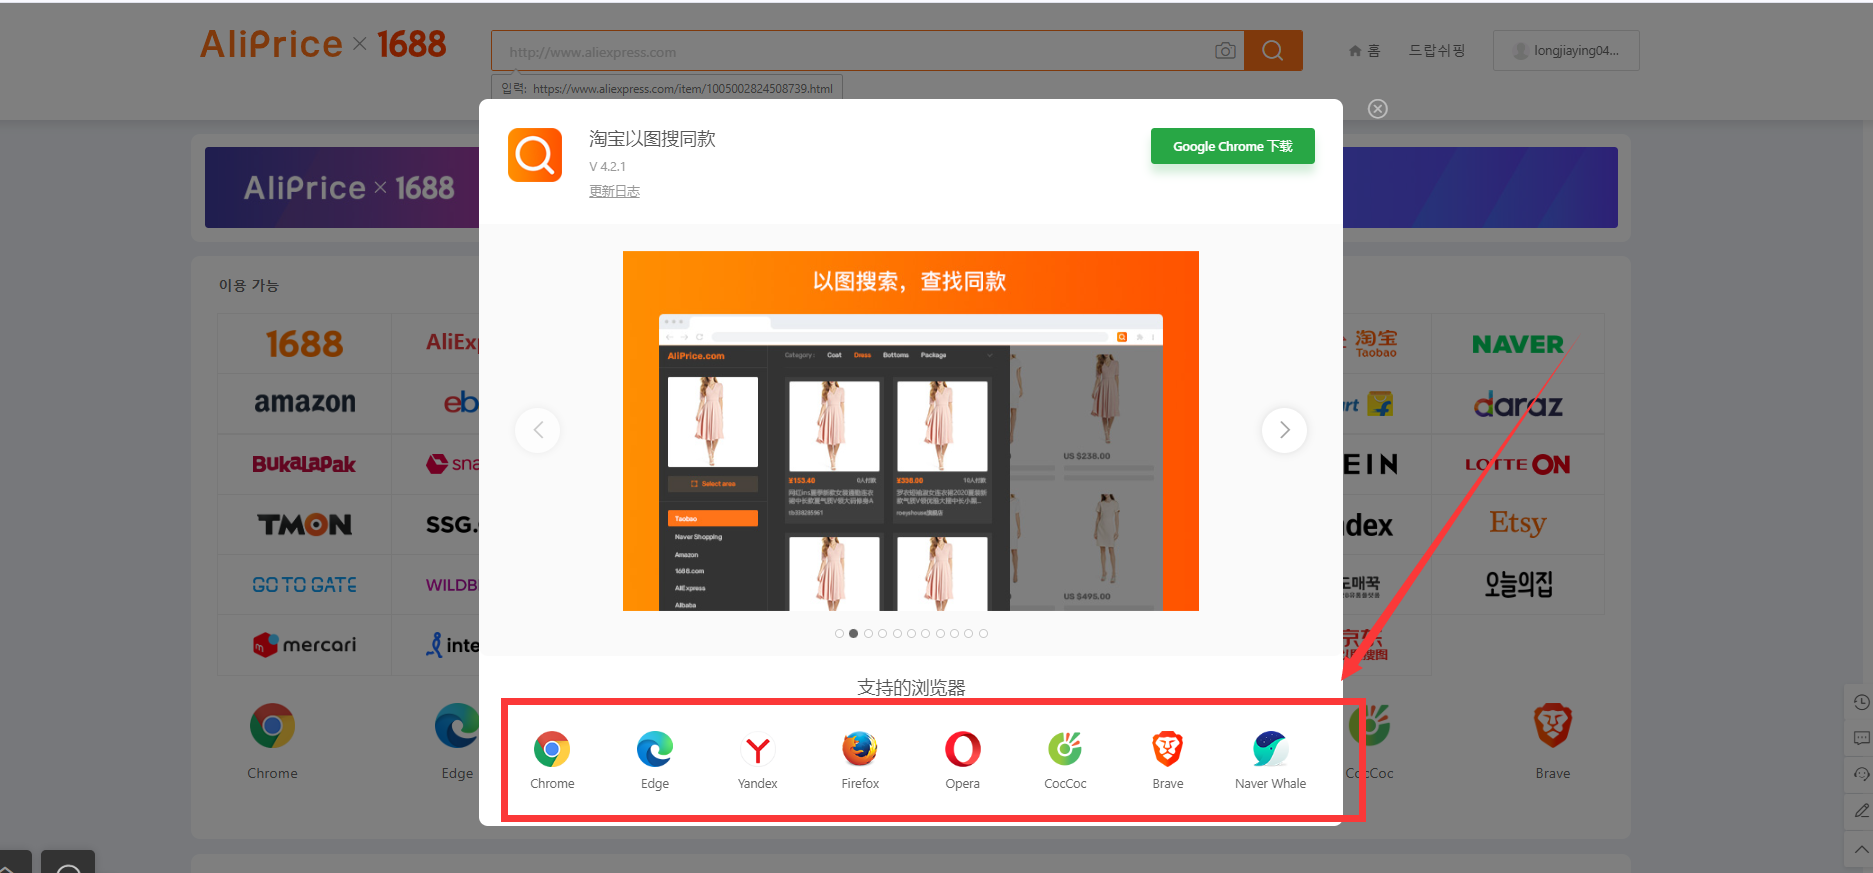This screenshot has height=873, width=1873.
Task: Click the CocCoc icon inside the dialog
Action: [1065, 749]
